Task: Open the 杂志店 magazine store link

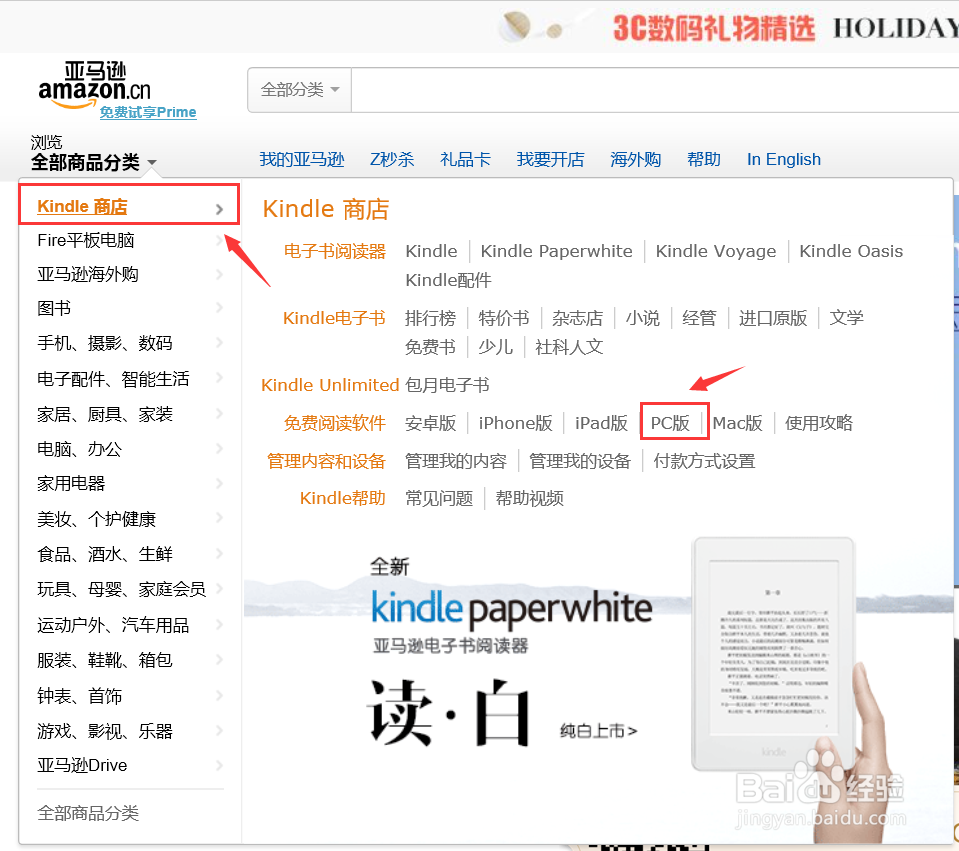Action: 577,318
